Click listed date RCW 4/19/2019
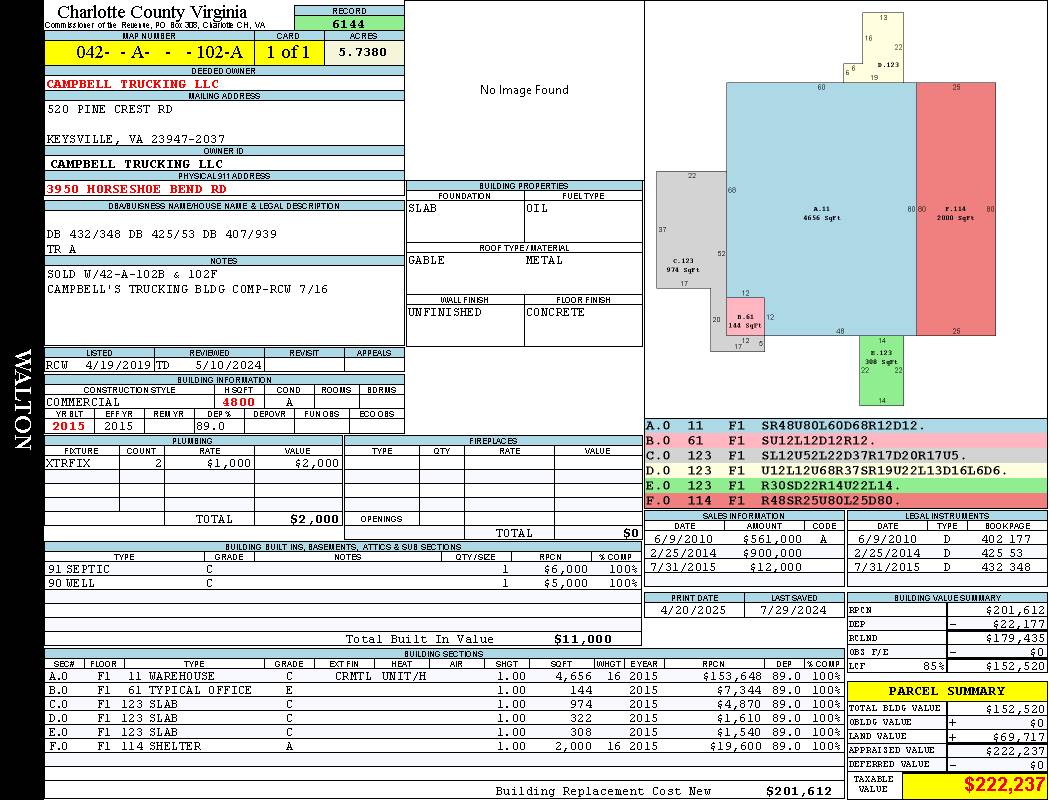The height and width of the screenshot is (800, 1050). [x=99, y=366]
